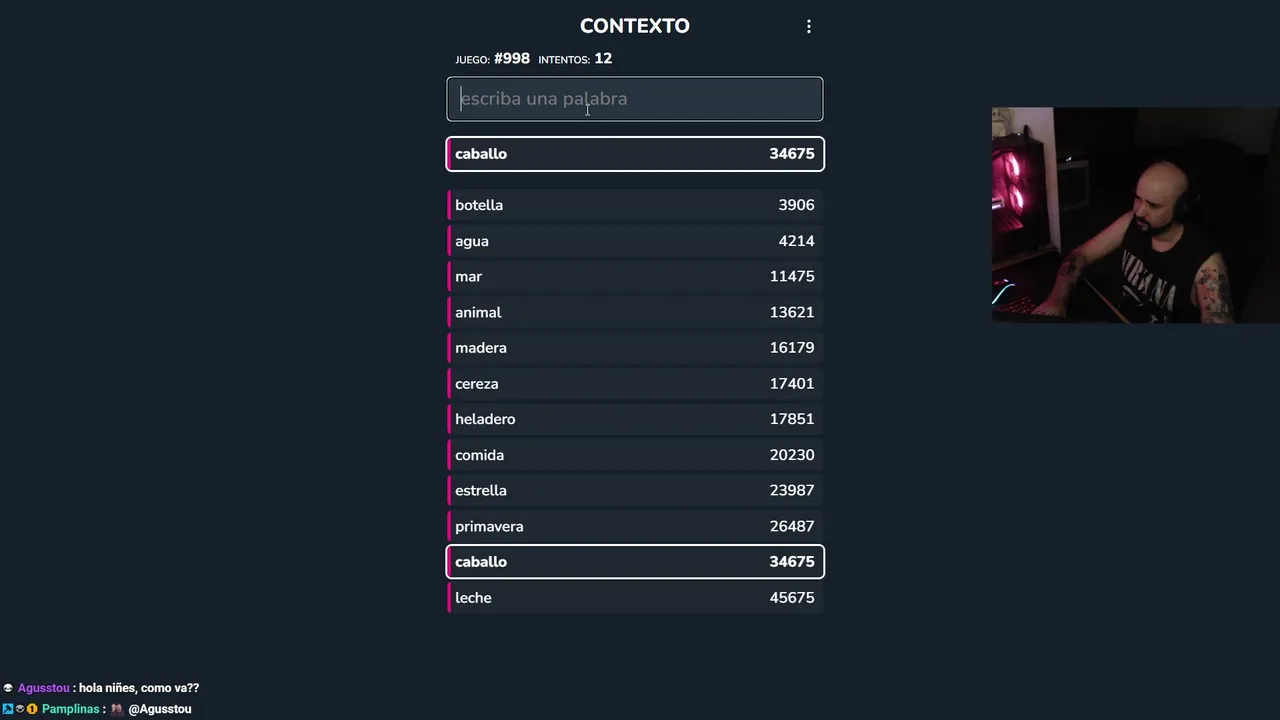Select the leche guess row
This screenshot has width=1280, height=720.
[635, 598]
